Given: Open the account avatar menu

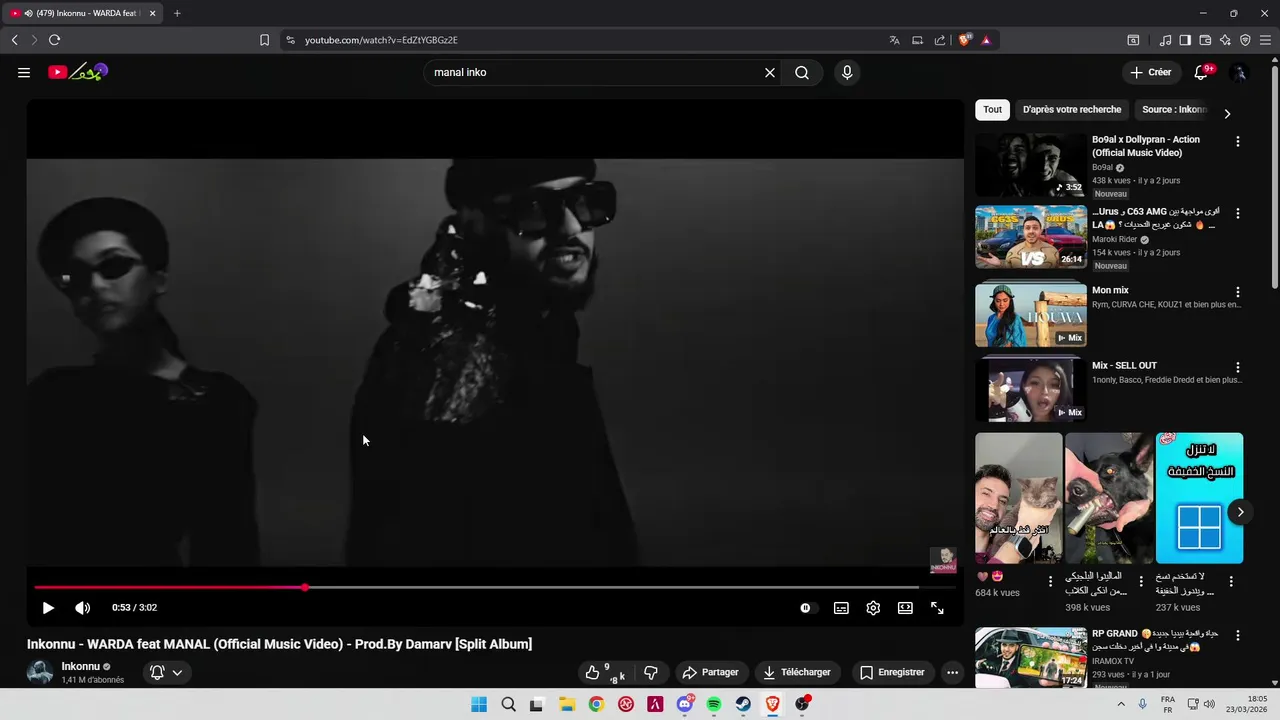Looking at the screenshot, I should coord(1240,72).
